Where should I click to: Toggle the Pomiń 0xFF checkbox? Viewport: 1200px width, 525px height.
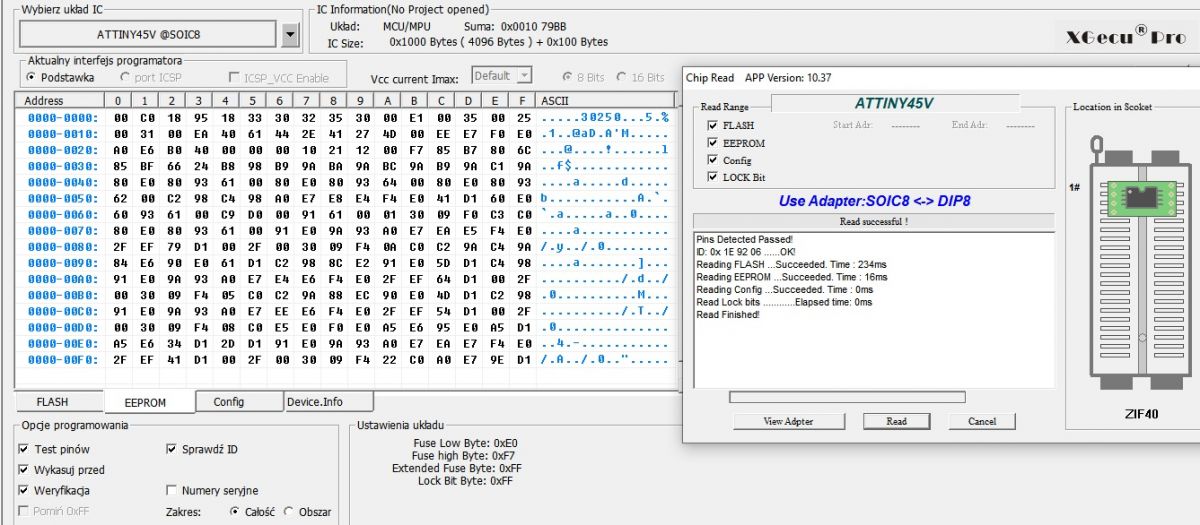pyautogui.click(x=24, y=511)
